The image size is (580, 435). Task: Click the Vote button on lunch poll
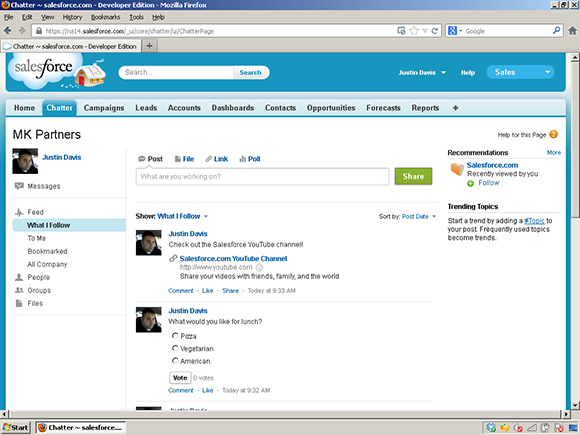[180, 378]
